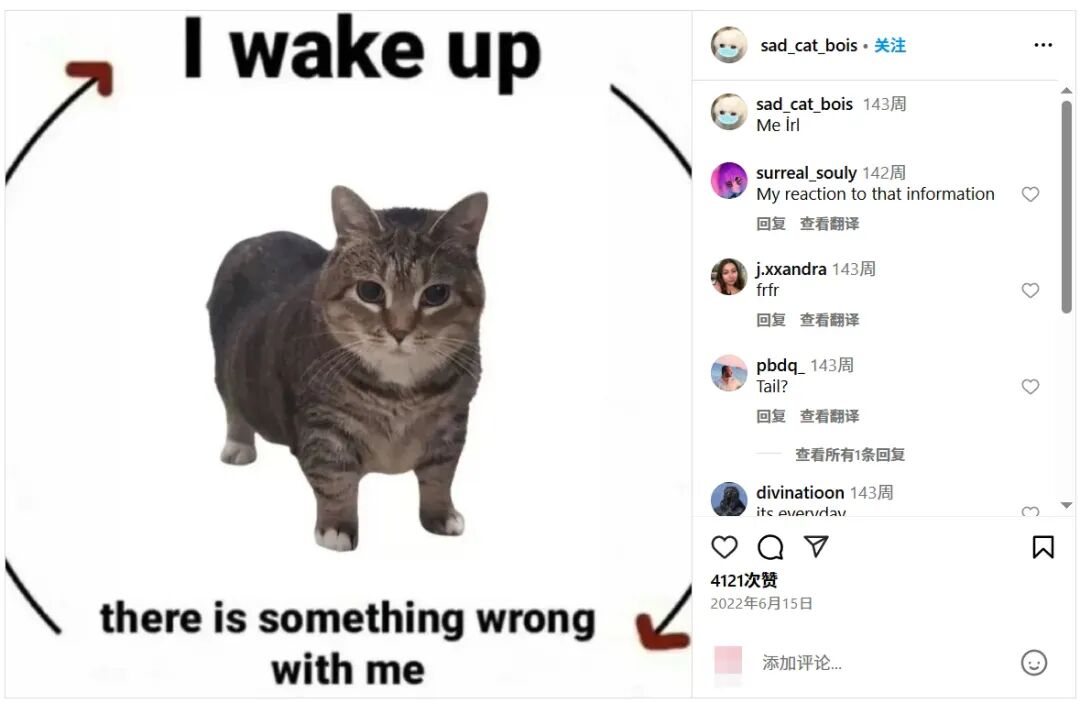Save post with bookmark icon
The height and width of the screenshot is (703, 1080).
tap(1043, 547)
